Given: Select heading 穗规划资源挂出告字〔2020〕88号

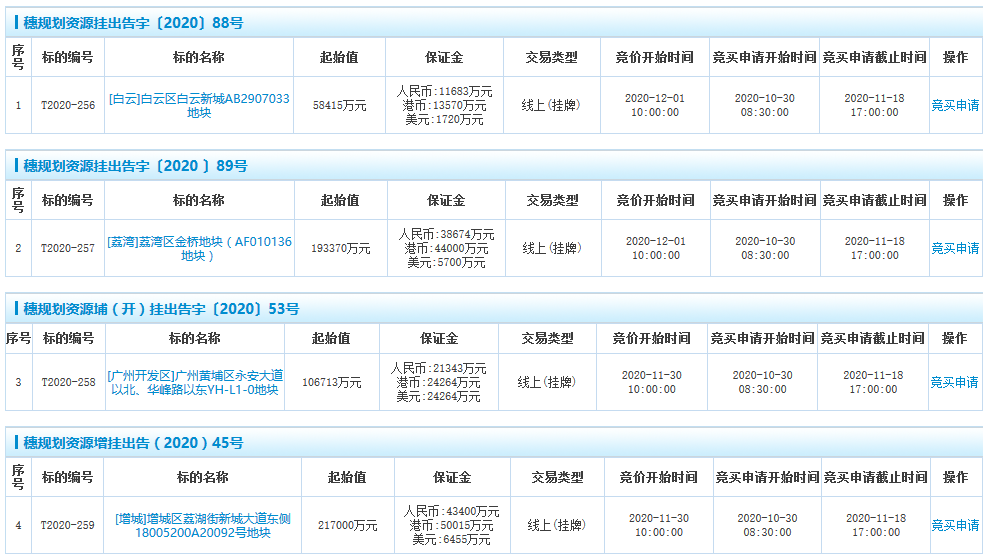Looking at the screenshot, I should pyautogui.click(x=133, y=22).
